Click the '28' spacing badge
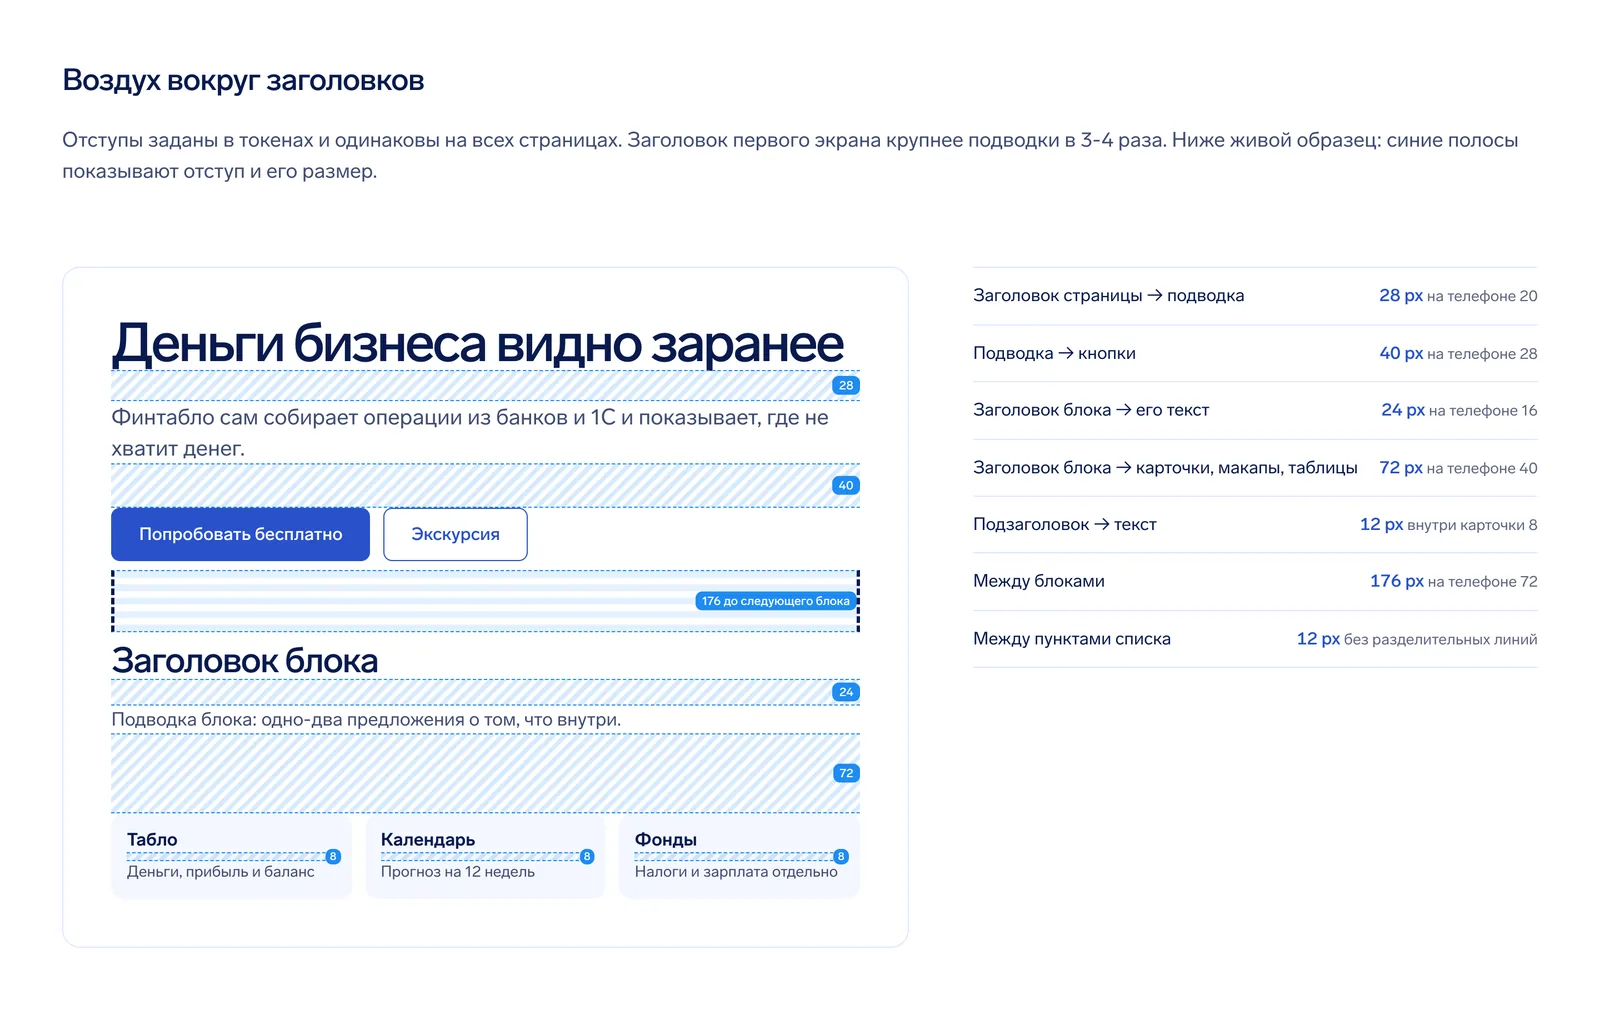 [x=846, y=385]
